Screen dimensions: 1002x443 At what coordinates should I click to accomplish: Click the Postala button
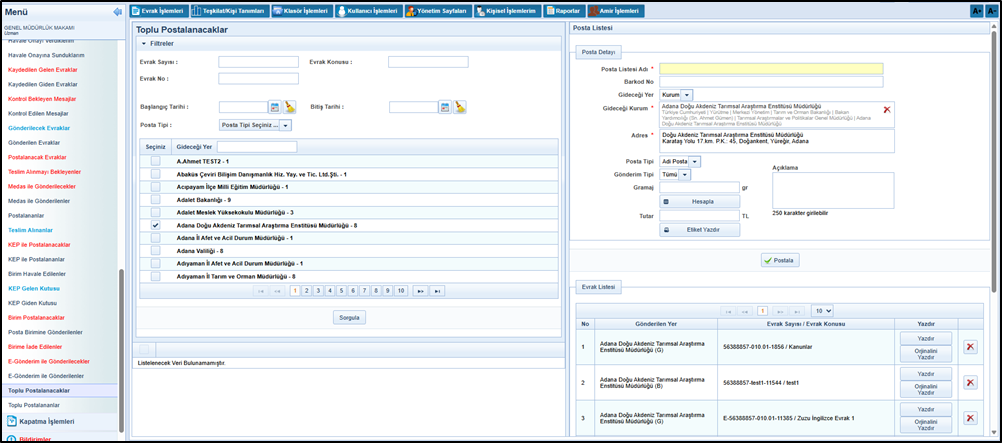780,260
